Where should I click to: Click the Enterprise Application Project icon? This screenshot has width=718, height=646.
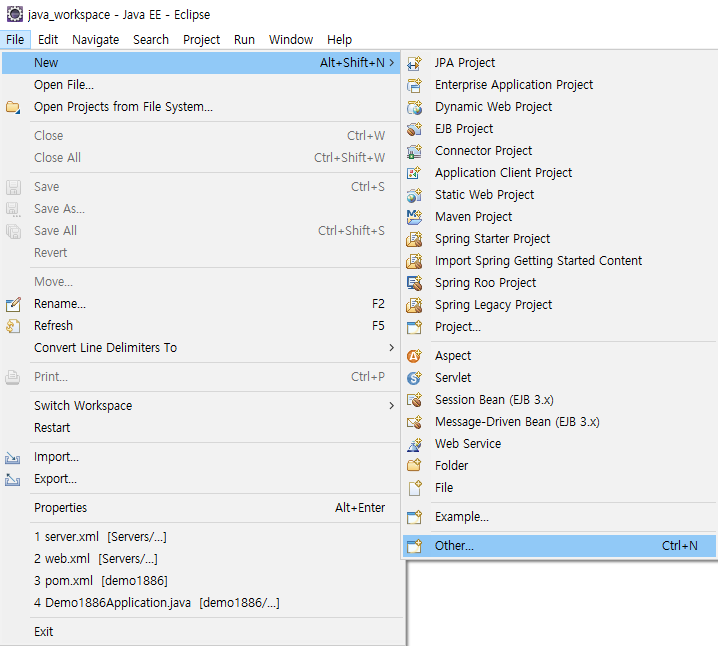[x=414, y=85]
